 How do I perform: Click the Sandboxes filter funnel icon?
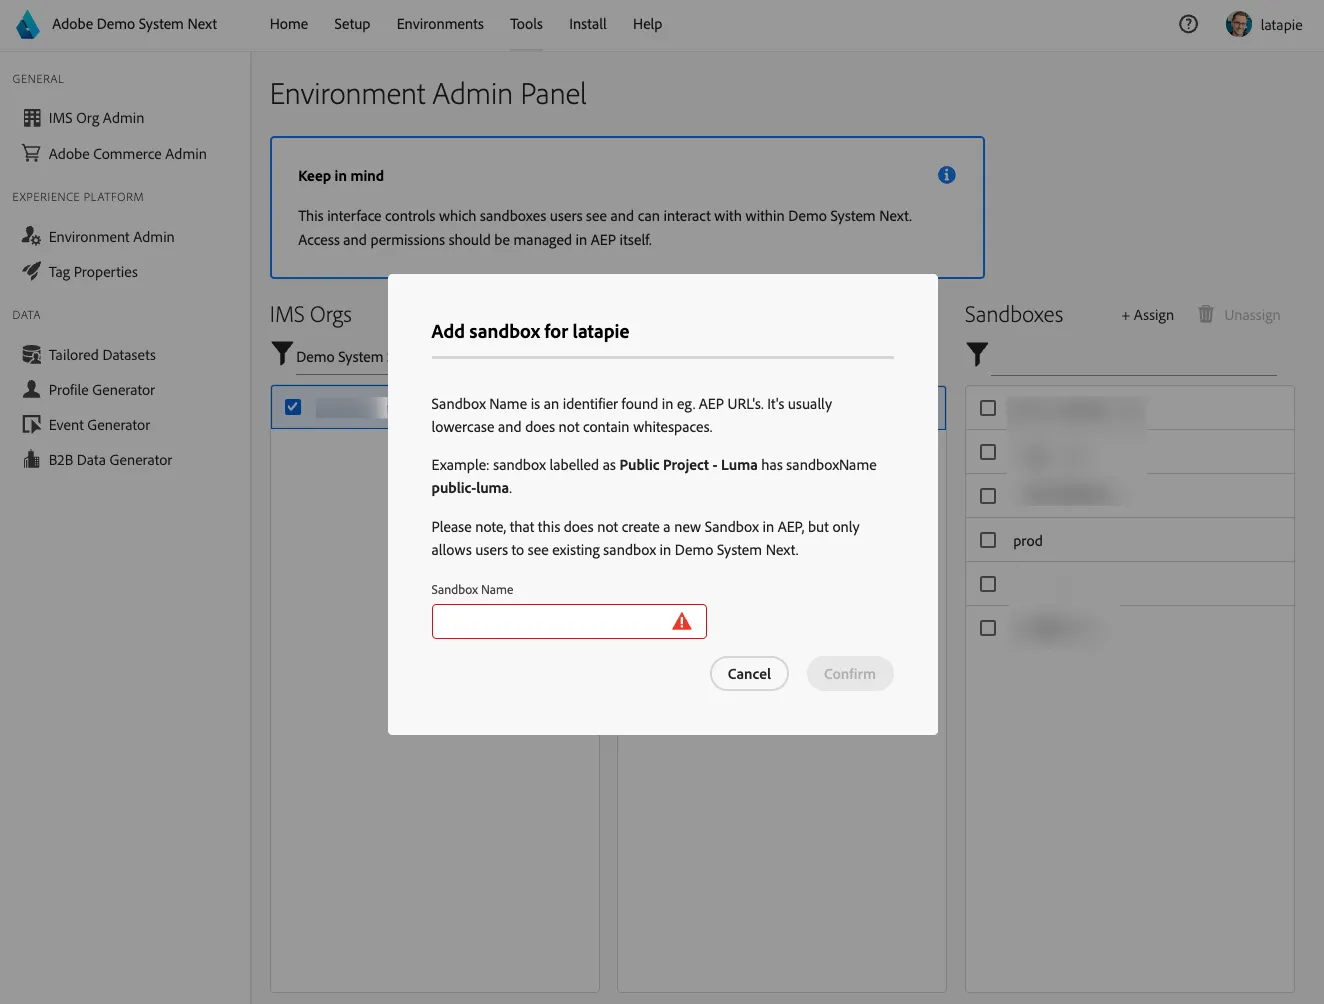(977, 353)
